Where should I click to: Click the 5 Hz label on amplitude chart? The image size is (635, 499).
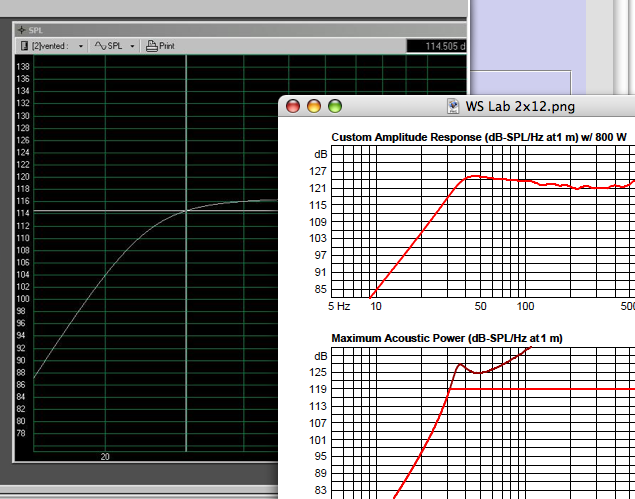coord(339,306)
